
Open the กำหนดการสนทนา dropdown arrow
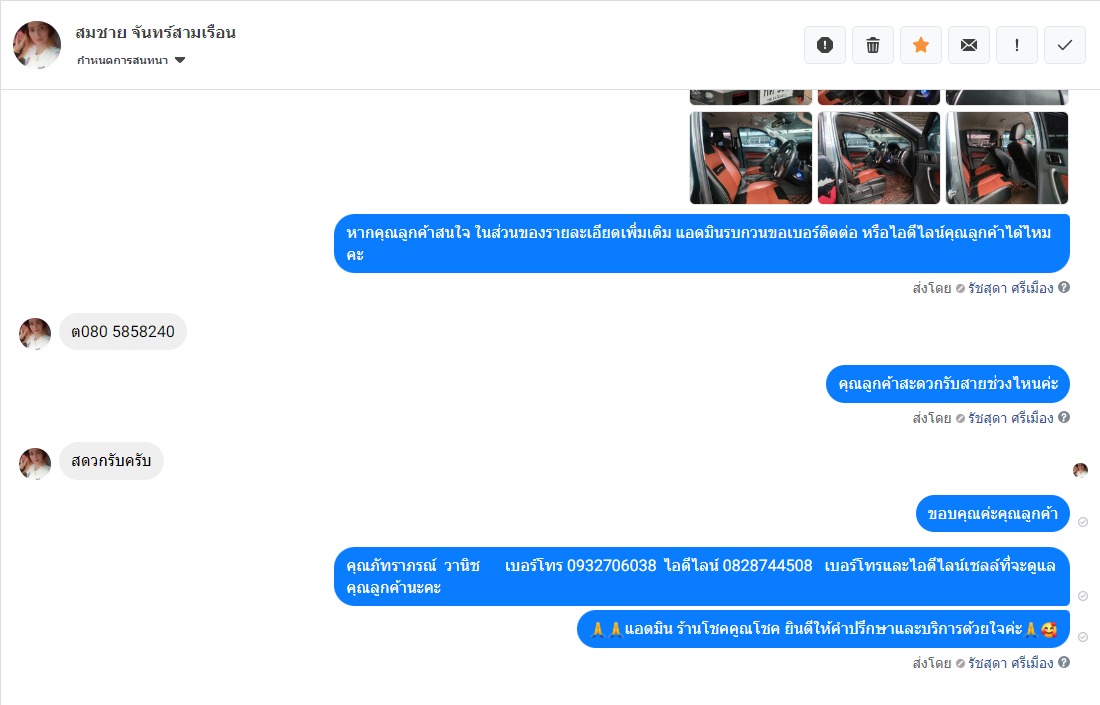pyautogui.click(x=180, y=60)
